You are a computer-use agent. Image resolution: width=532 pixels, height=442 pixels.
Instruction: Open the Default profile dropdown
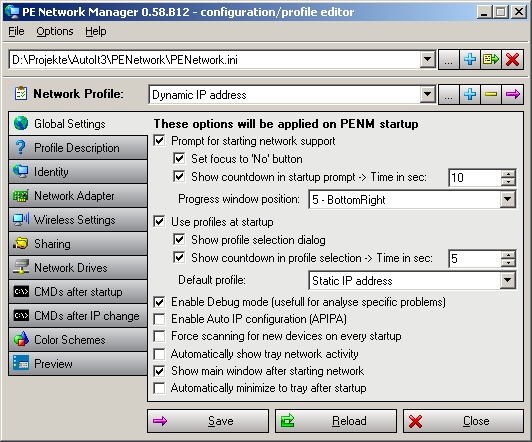[508, 280]
